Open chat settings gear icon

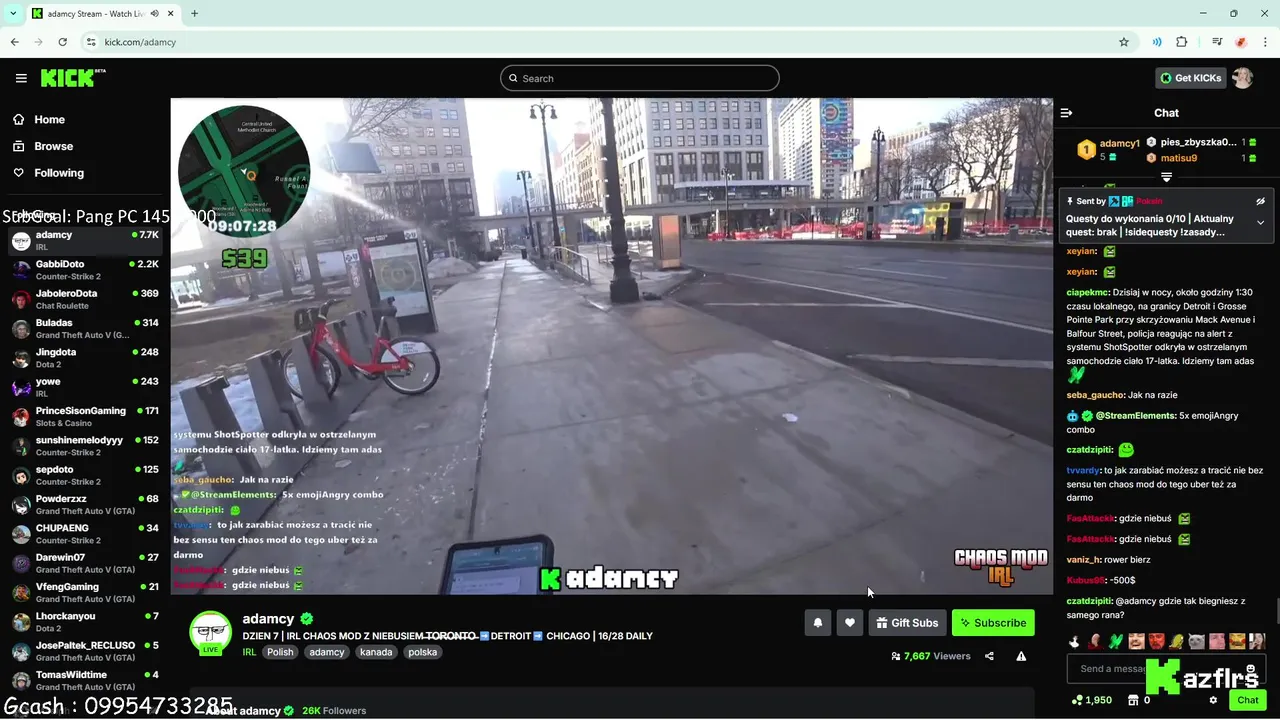pyautogui.click(x=1213, y=700)
